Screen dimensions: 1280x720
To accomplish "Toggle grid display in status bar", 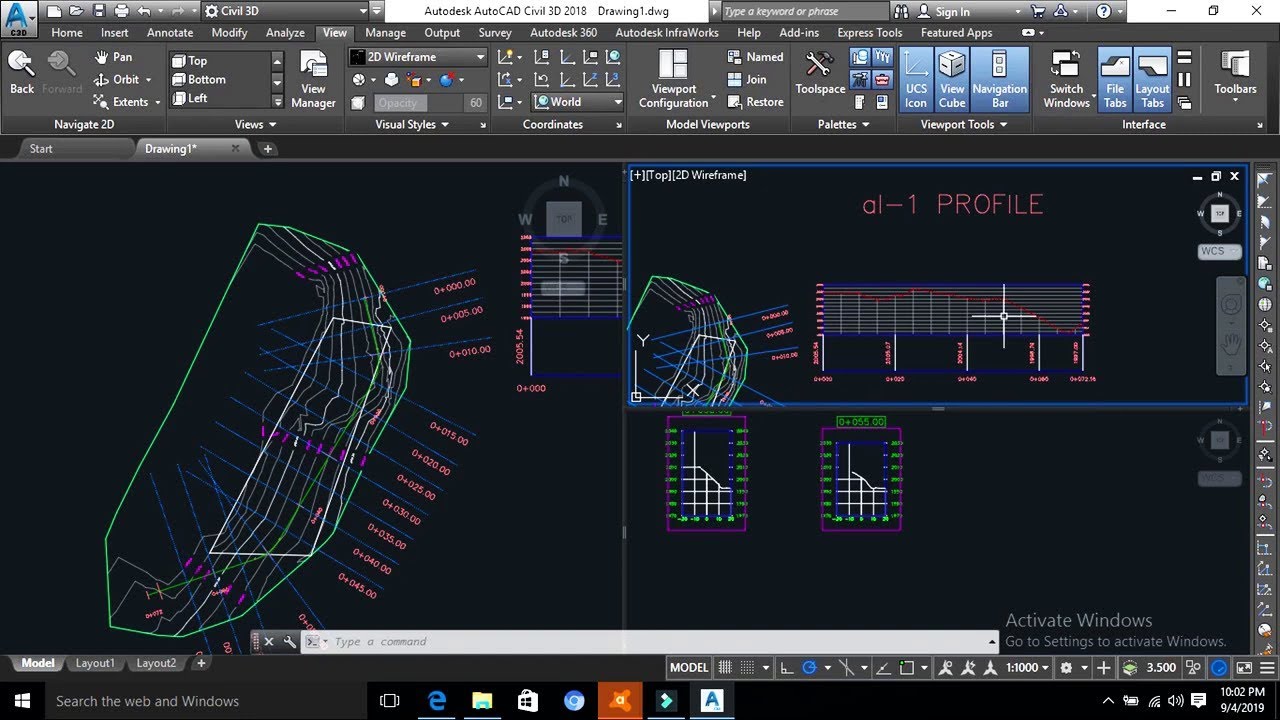I will [x=726, y=667].
